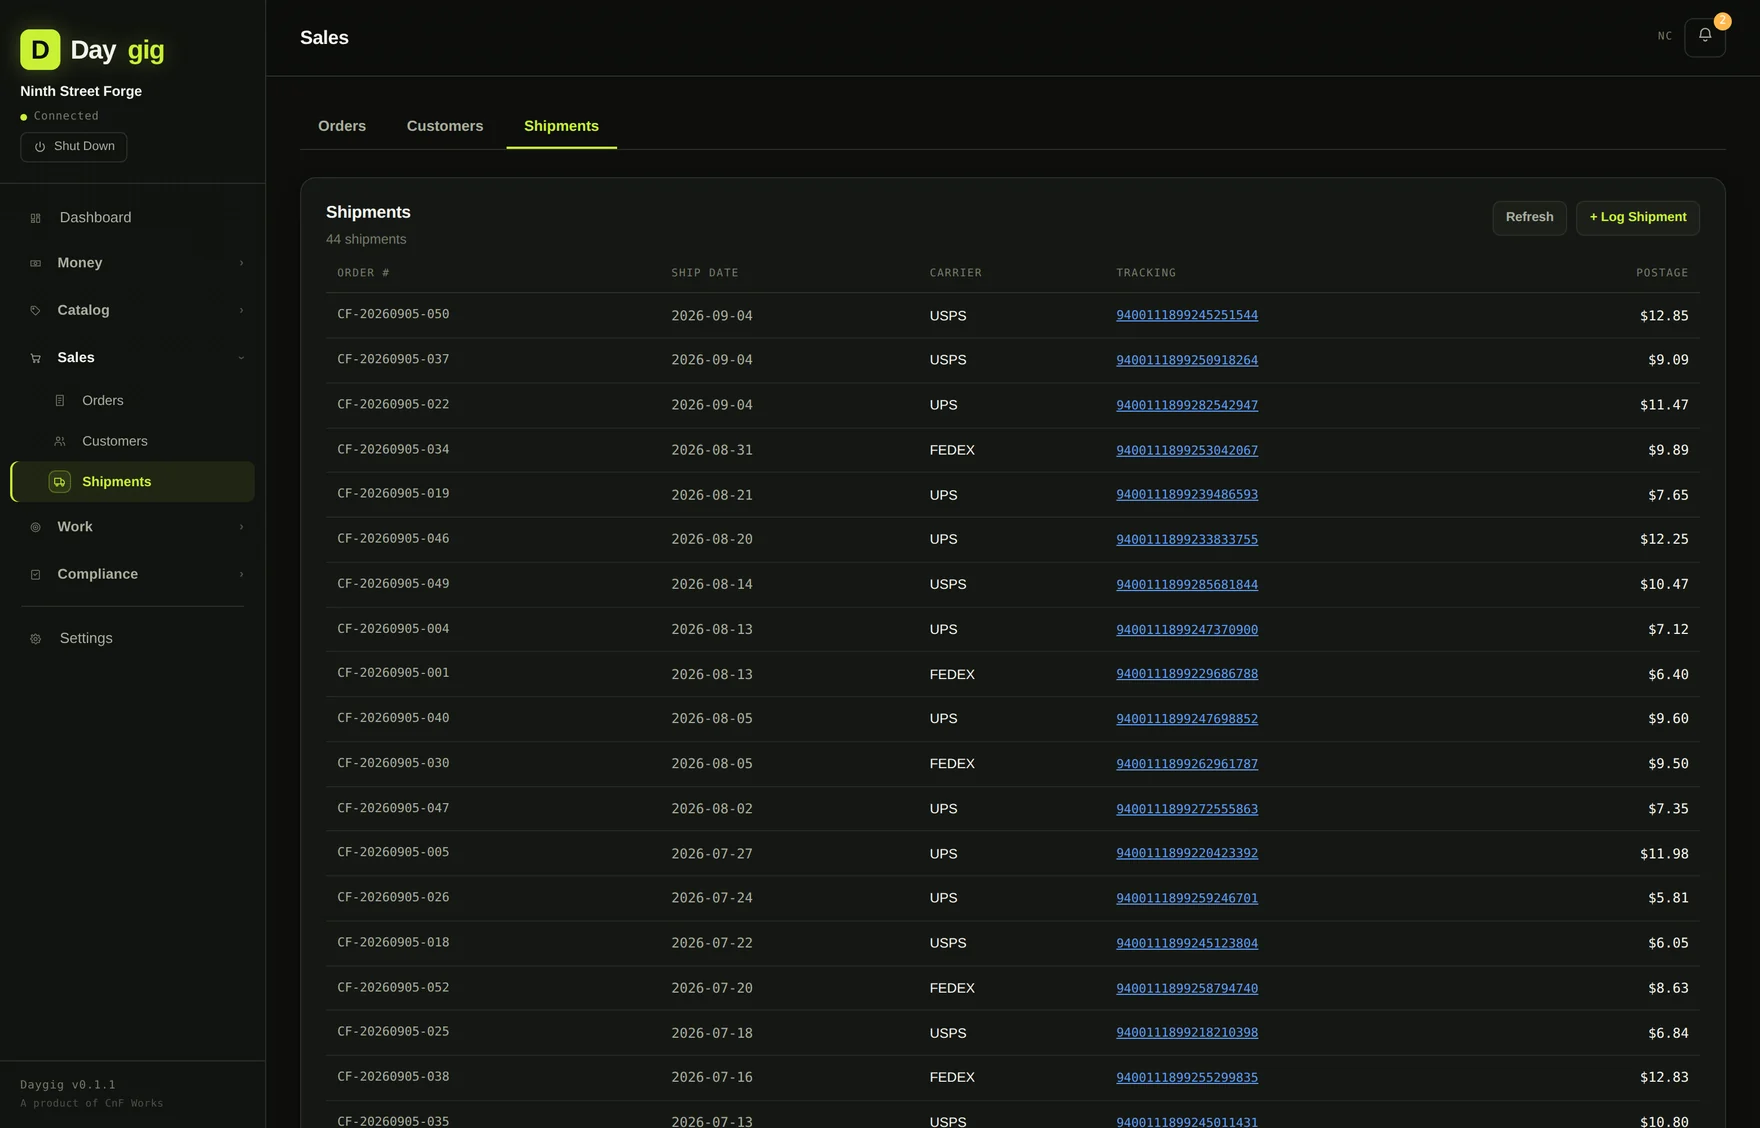Screen dimensions: 1760x1128
Task: Open tracking link 9400111899247698852
Action: 1187,718
